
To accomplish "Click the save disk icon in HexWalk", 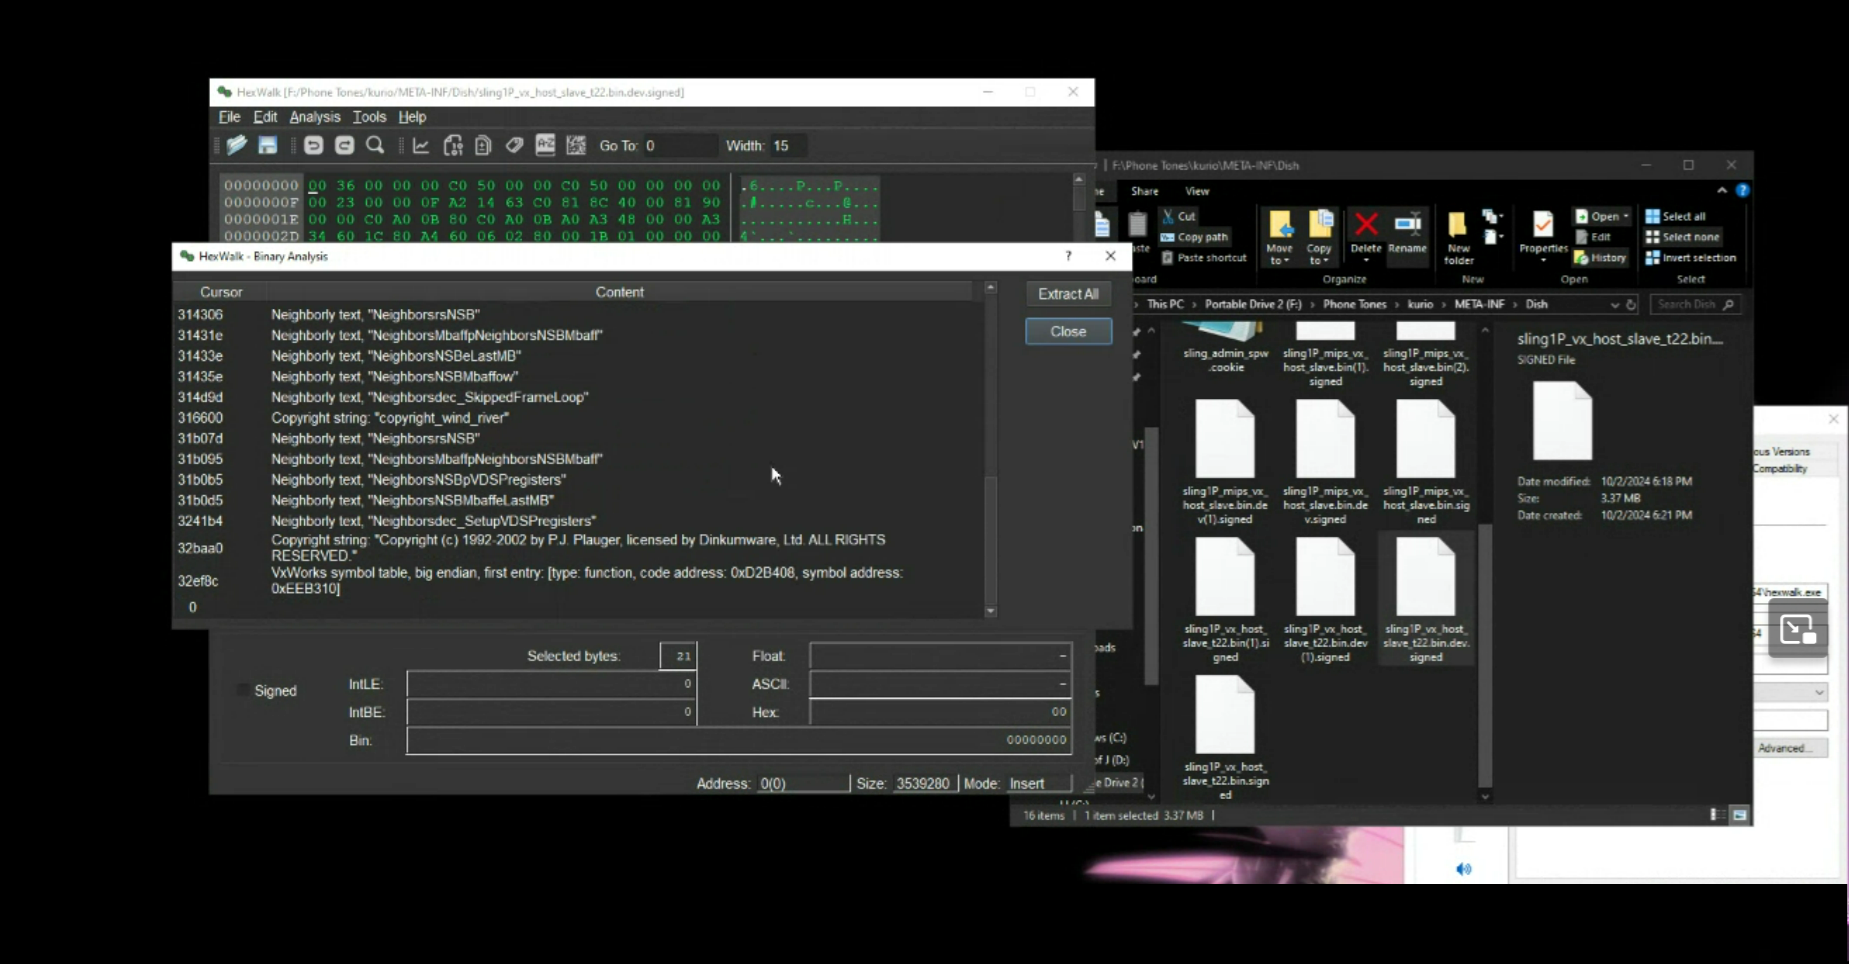I will click(x=267, y=146).
